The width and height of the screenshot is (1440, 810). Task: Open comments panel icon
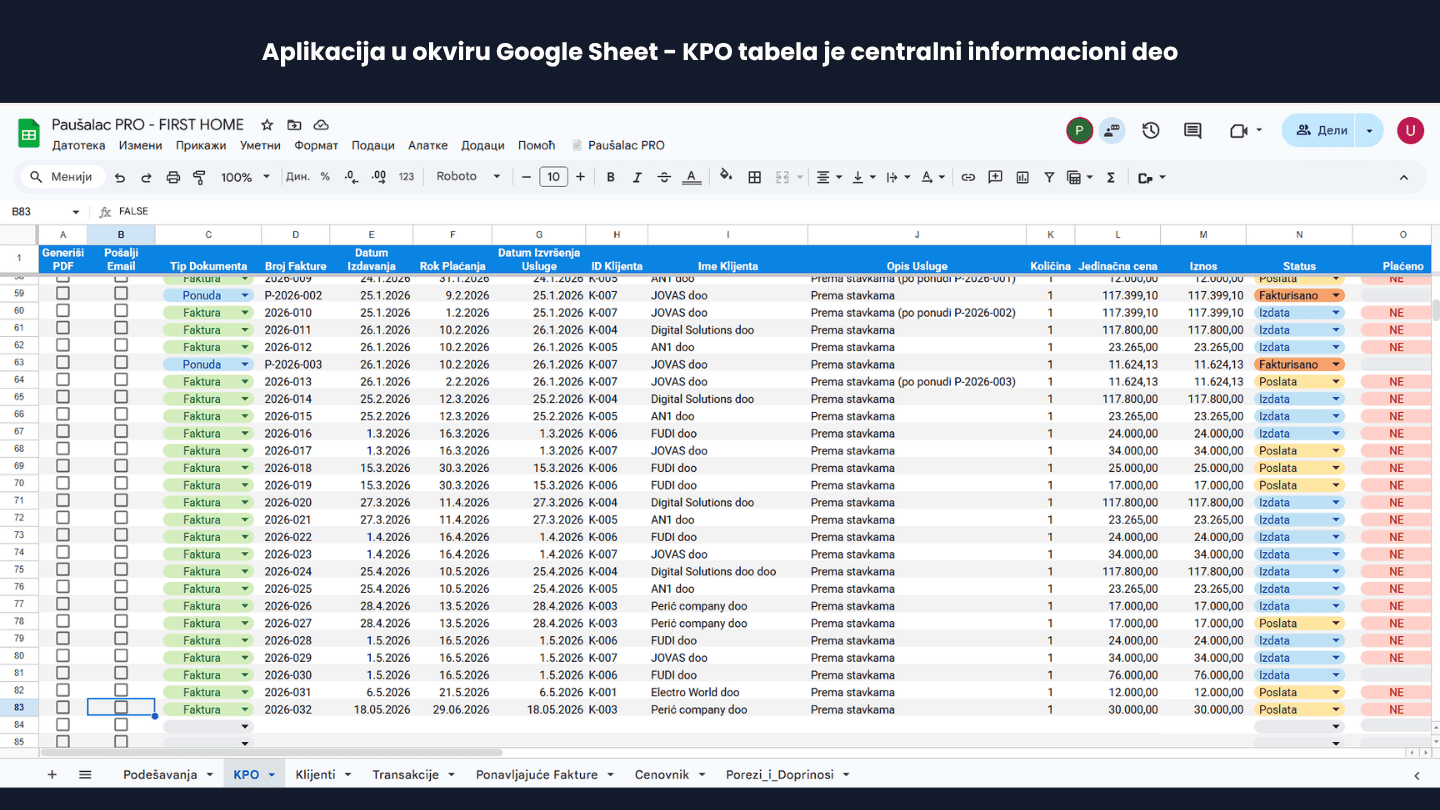pyautogui.click(x=1192, y=130)
